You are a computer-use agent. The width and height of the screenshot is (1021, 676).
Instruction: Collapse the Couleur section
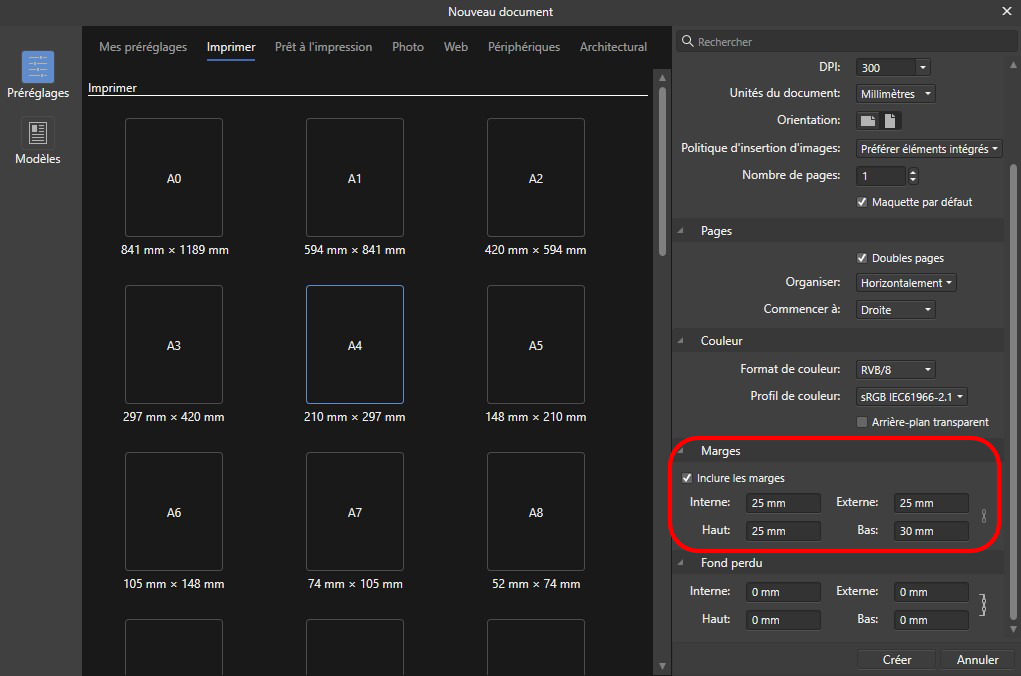(681, 341)
